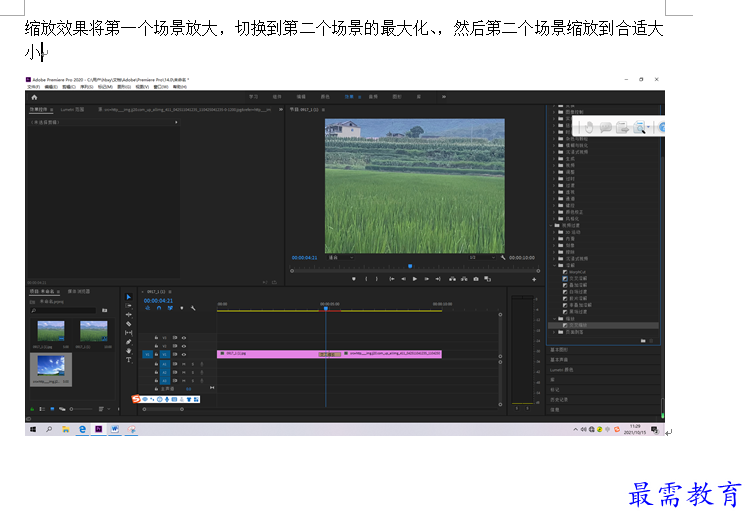Toggle the eye visibility on track V1
This screenshot has height=526, width=750.
pyautogui.click(x=184, y=354)
